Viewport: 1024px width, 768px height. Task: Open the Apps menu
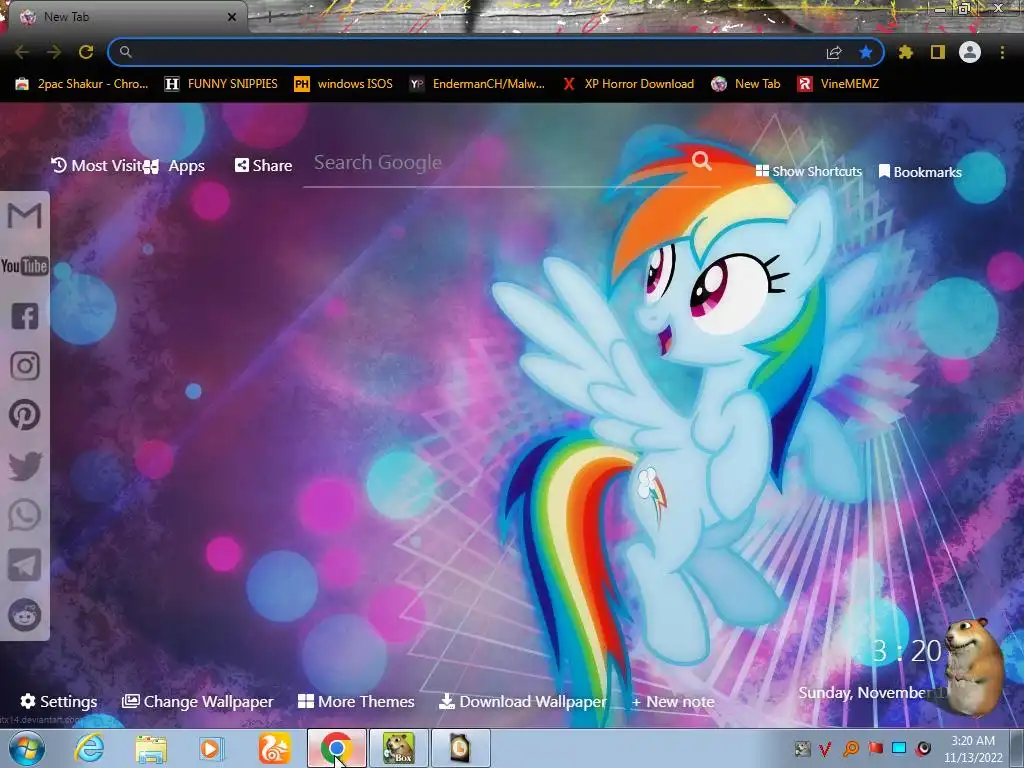pos(176,166)
